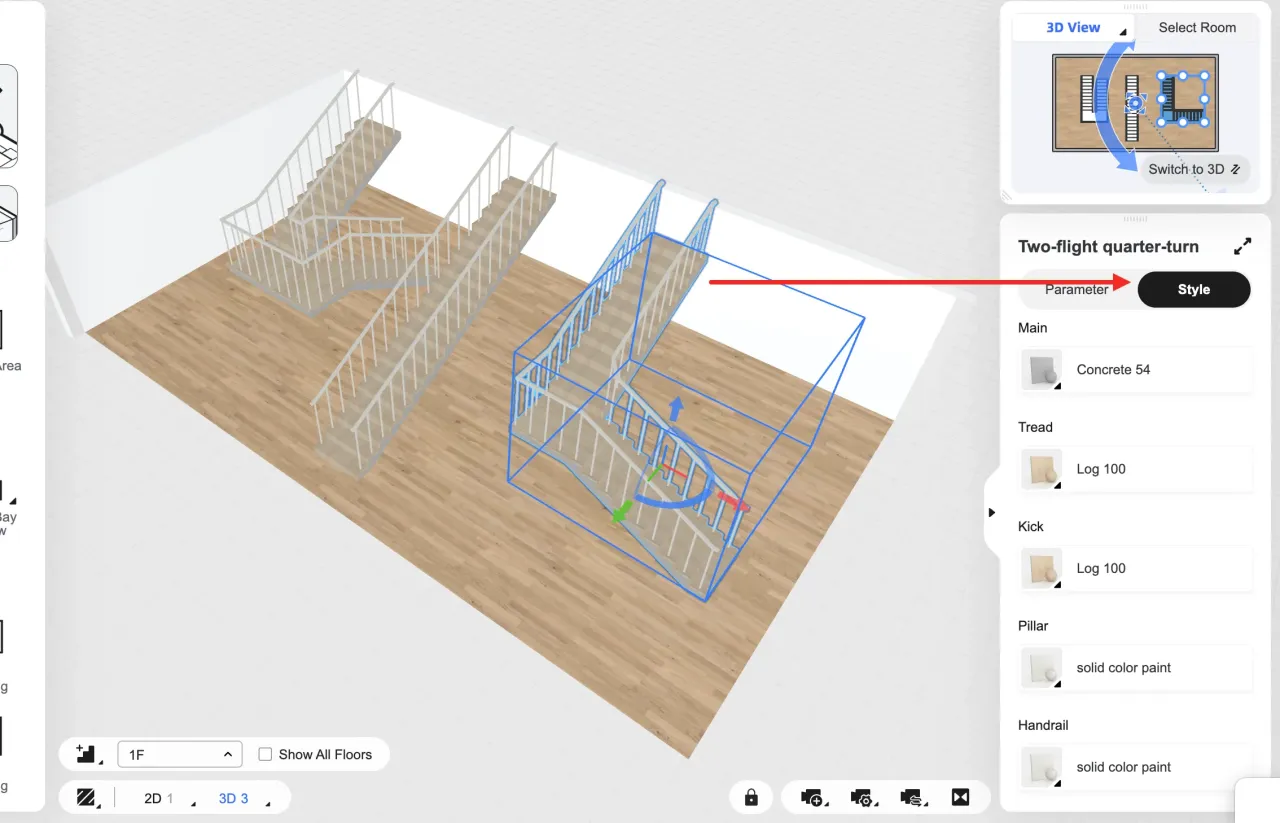Screen dimensions: 1280x823
Task: Expand the Two-flight quarter-turn panel
Action: pyautogui.click(x=1242, y=246)
